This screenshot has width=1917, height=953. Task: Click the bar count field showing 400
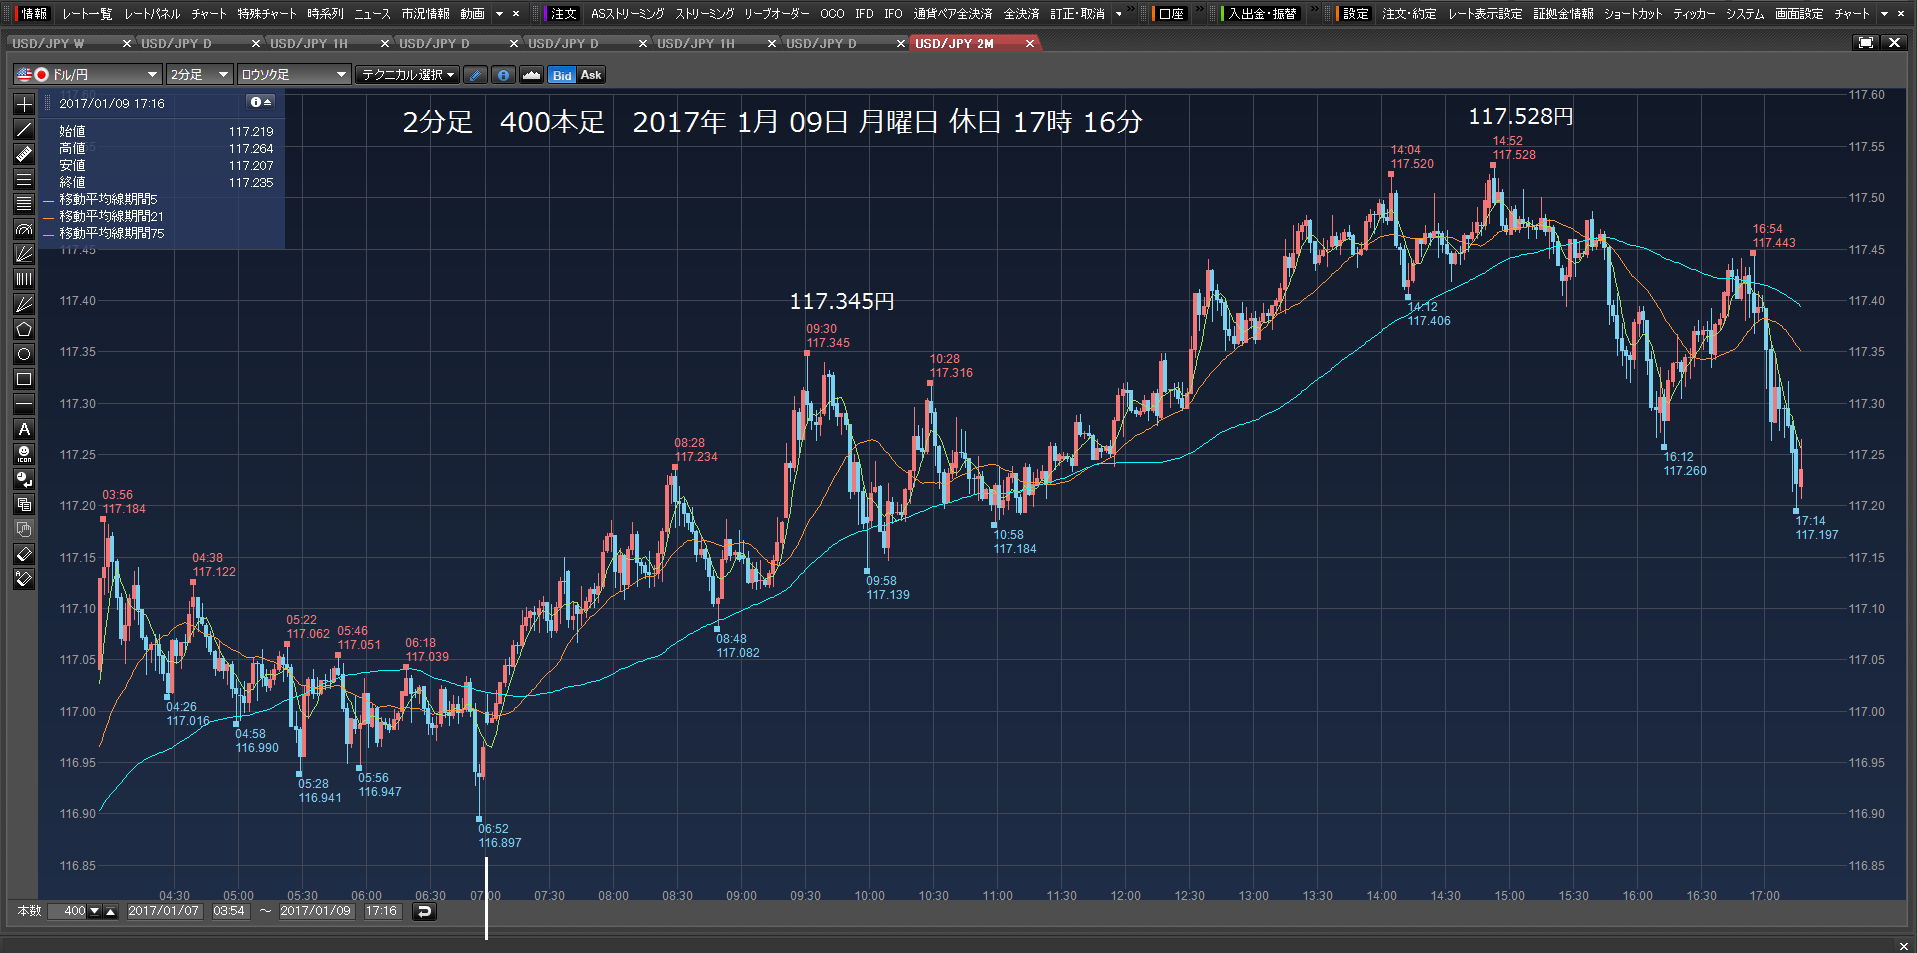pyautogui.click(x=68, y=911)
